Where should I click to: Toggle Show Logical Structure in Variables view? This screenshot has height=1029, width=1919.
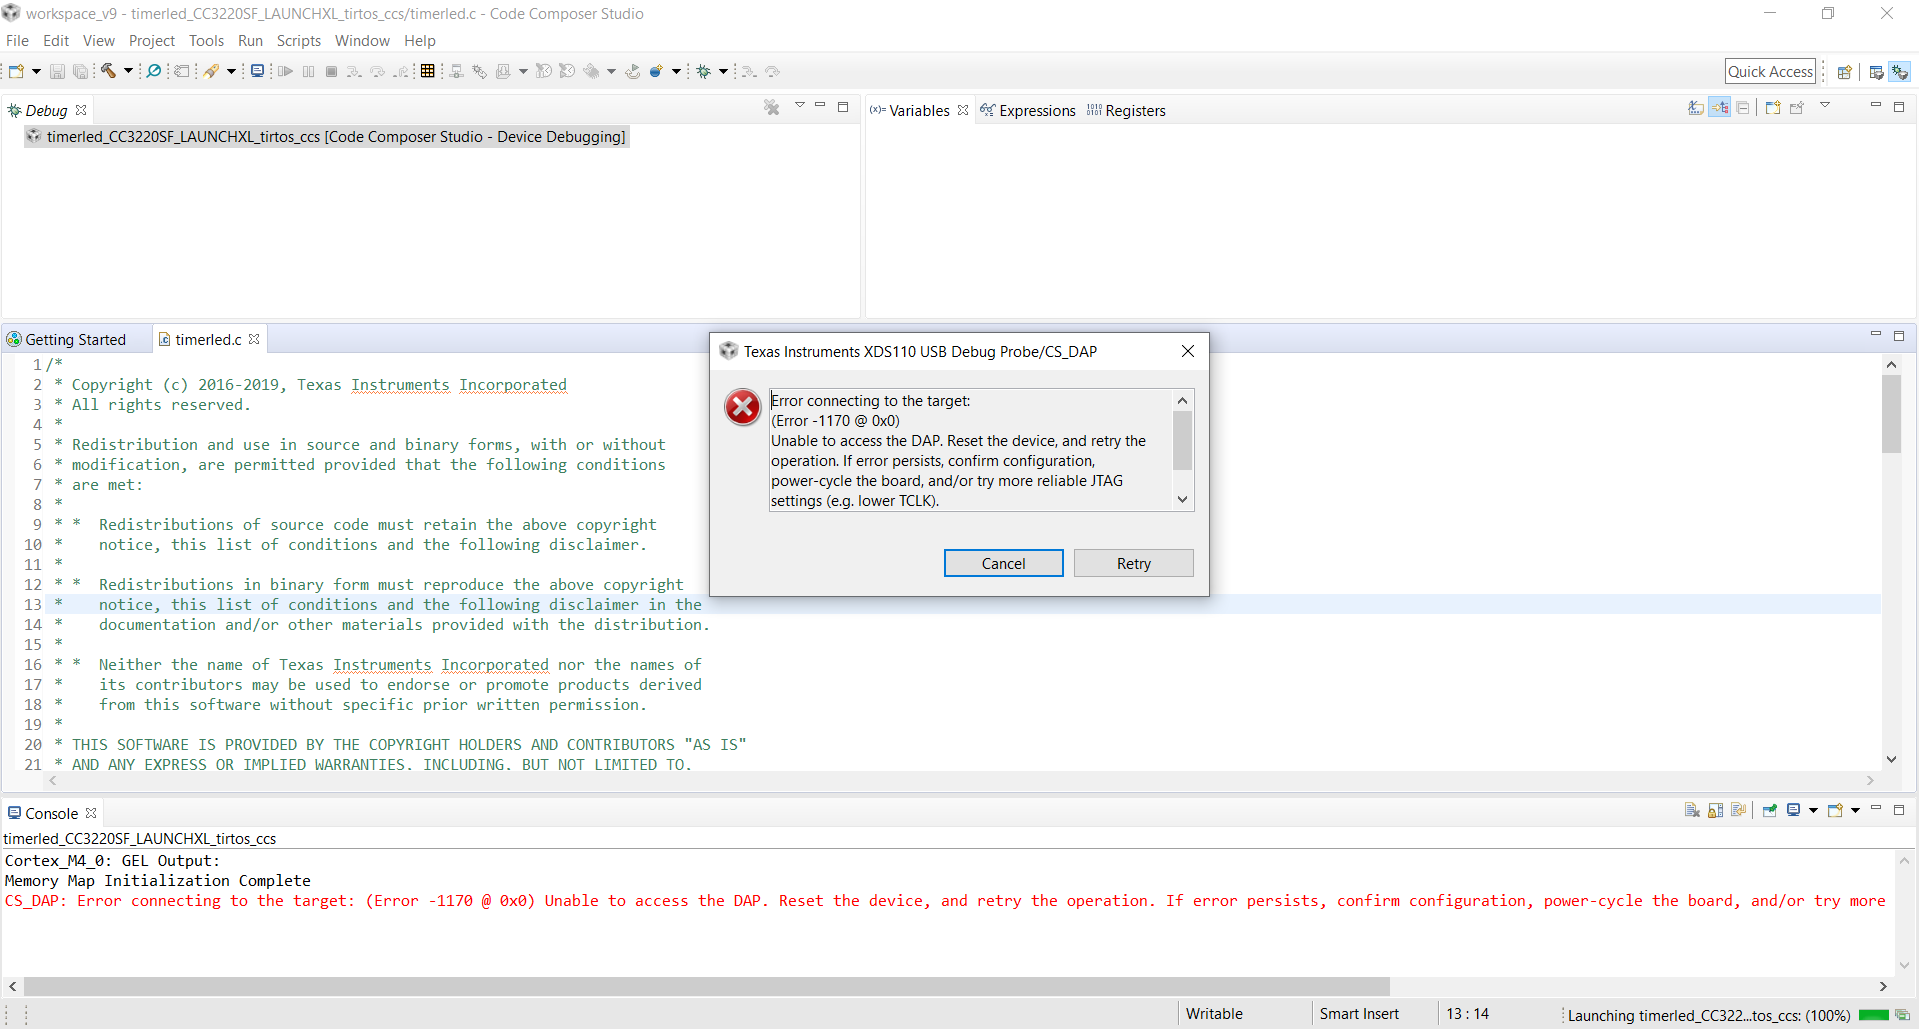pos(1720,107)
